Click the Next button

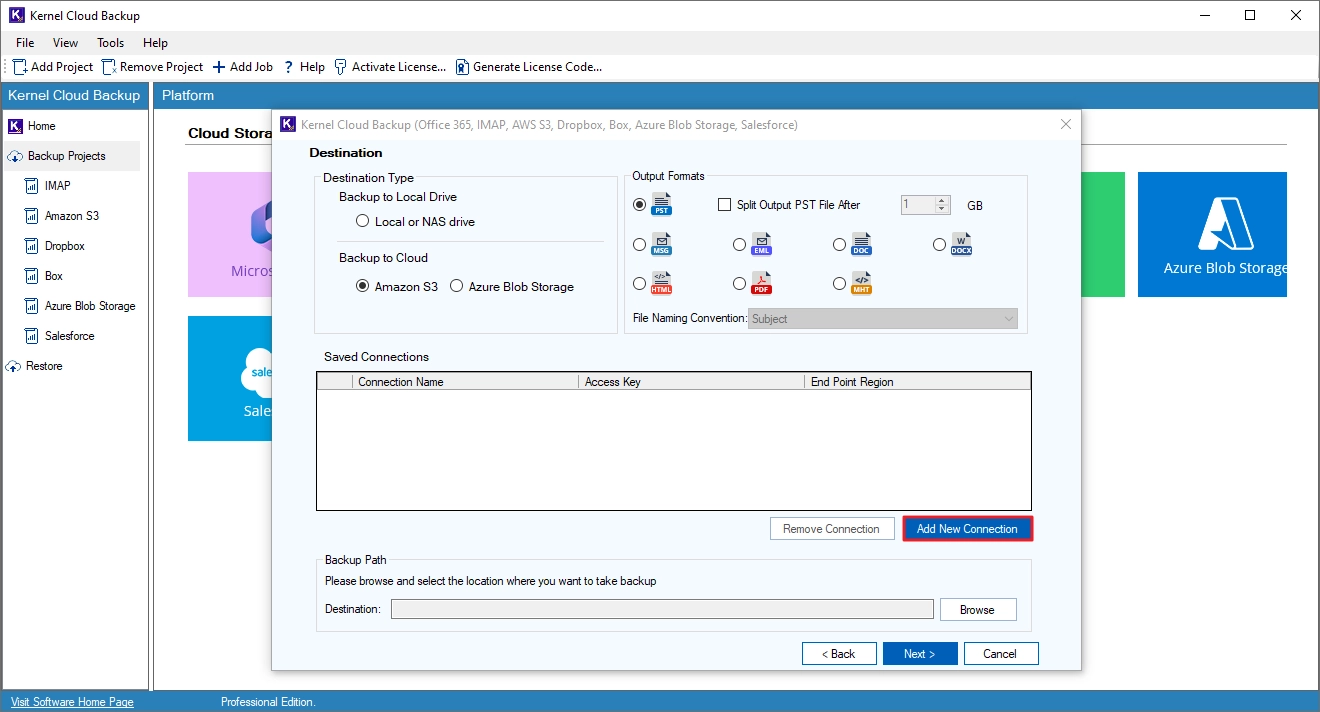tap(920, 654)
